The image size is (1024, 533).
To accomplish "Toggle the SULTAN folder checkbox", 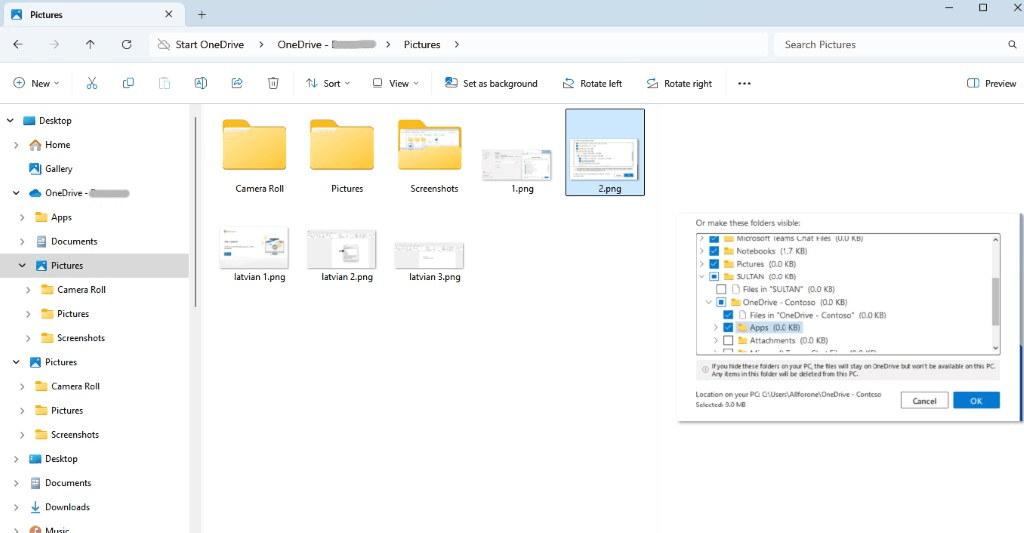I will (x=714, y=276).
